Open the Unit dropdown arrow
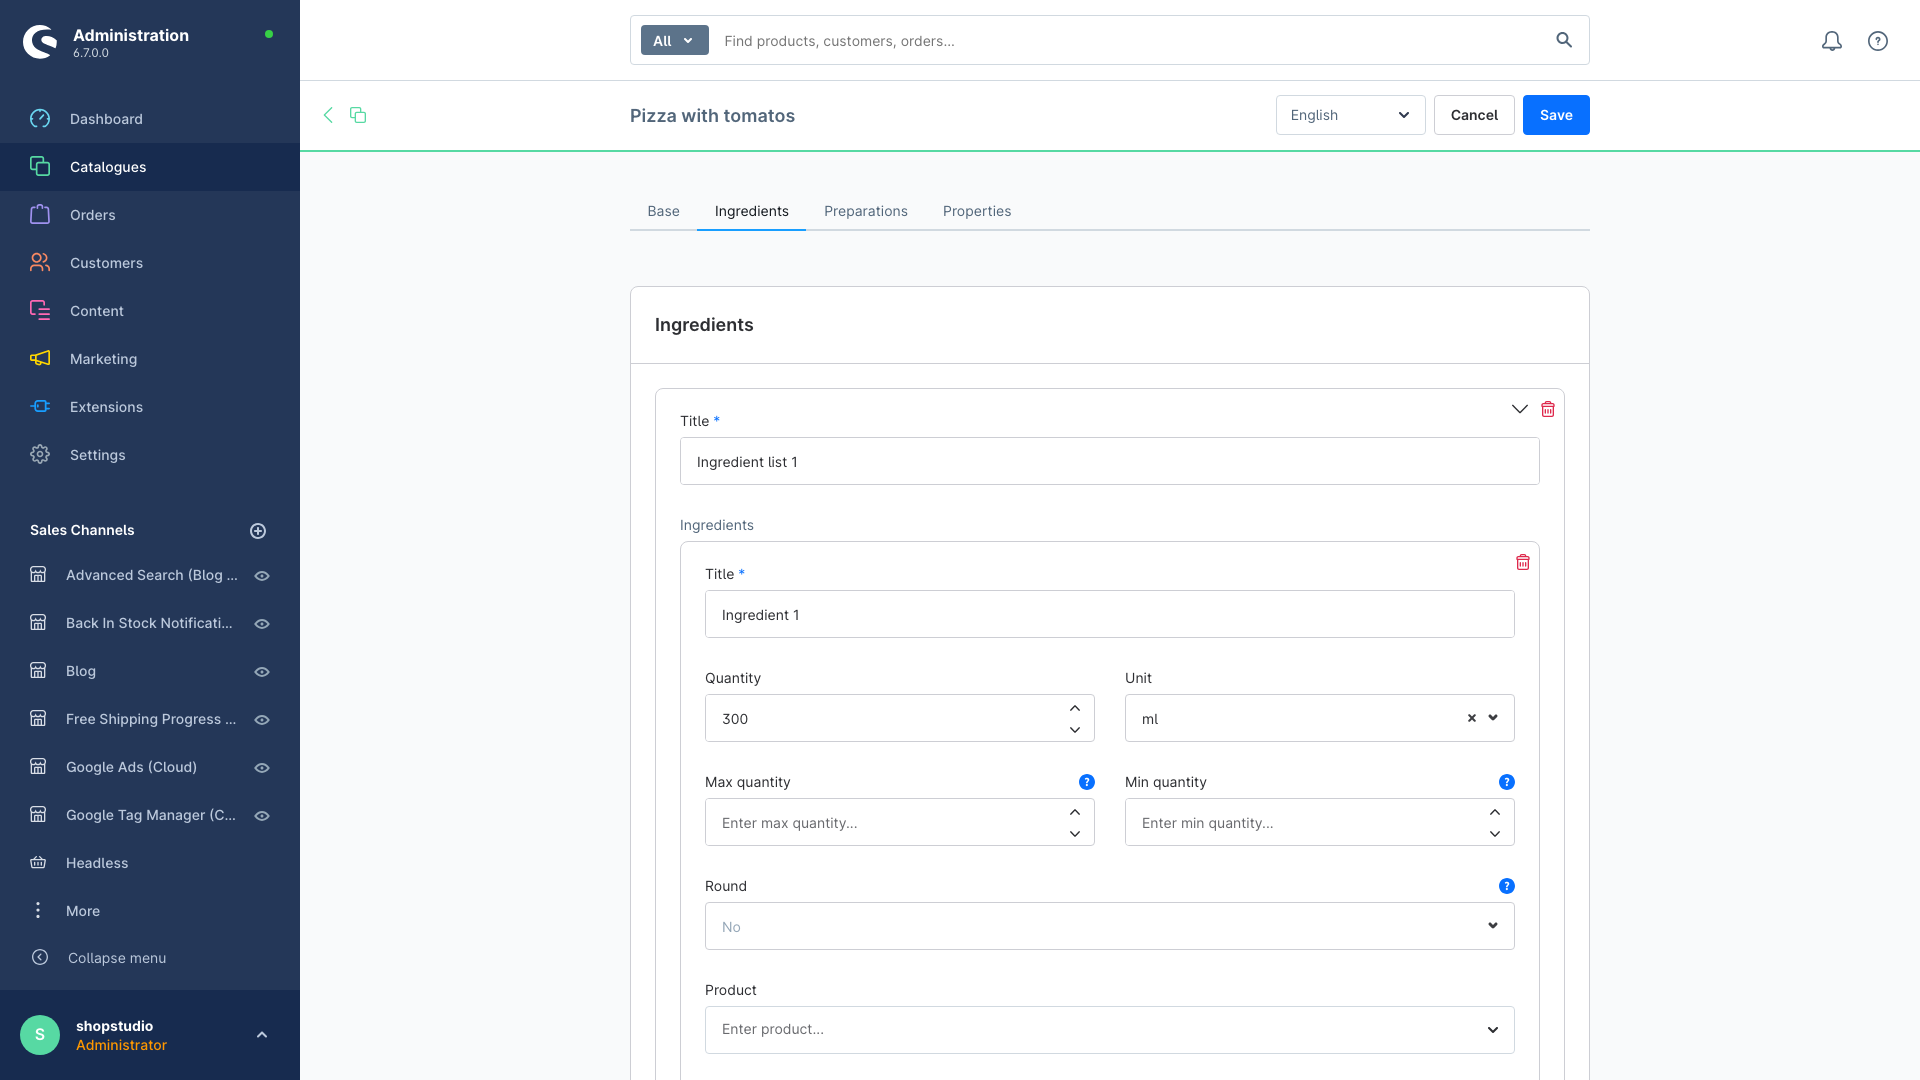The height and width of the screenshot is (1080, 1920). 1493,718
